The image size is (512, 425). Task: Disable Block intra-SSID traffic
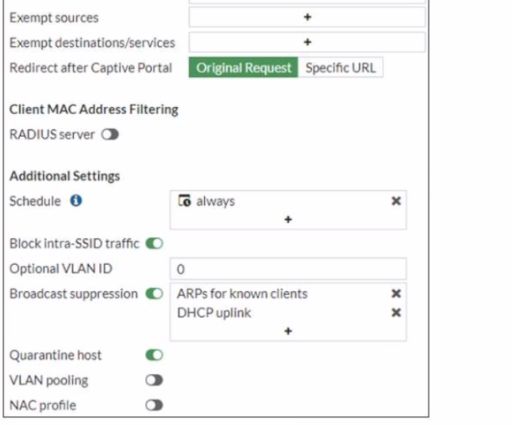[x=154, y=244]
